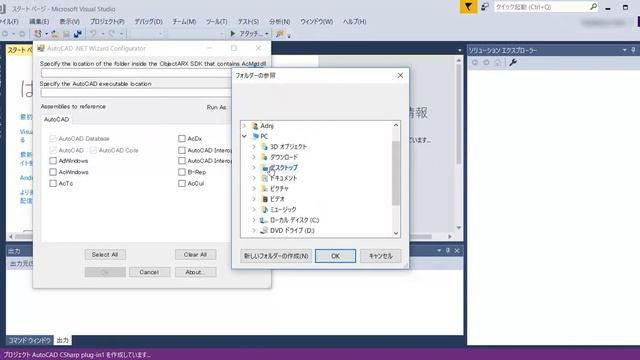The height and width of the screenshot is (360, 640).
Task: Open the 編集(E) menu
Action: click(39, 21)
